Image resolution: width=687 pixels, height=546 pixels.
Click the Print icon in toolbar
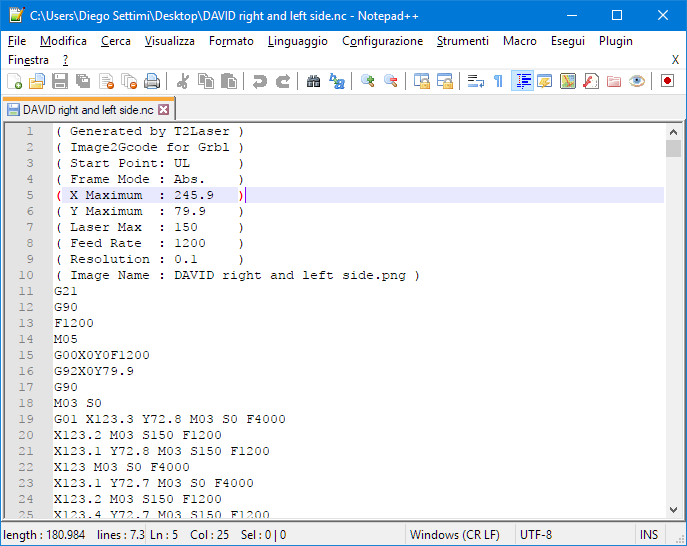click(152, 81)
